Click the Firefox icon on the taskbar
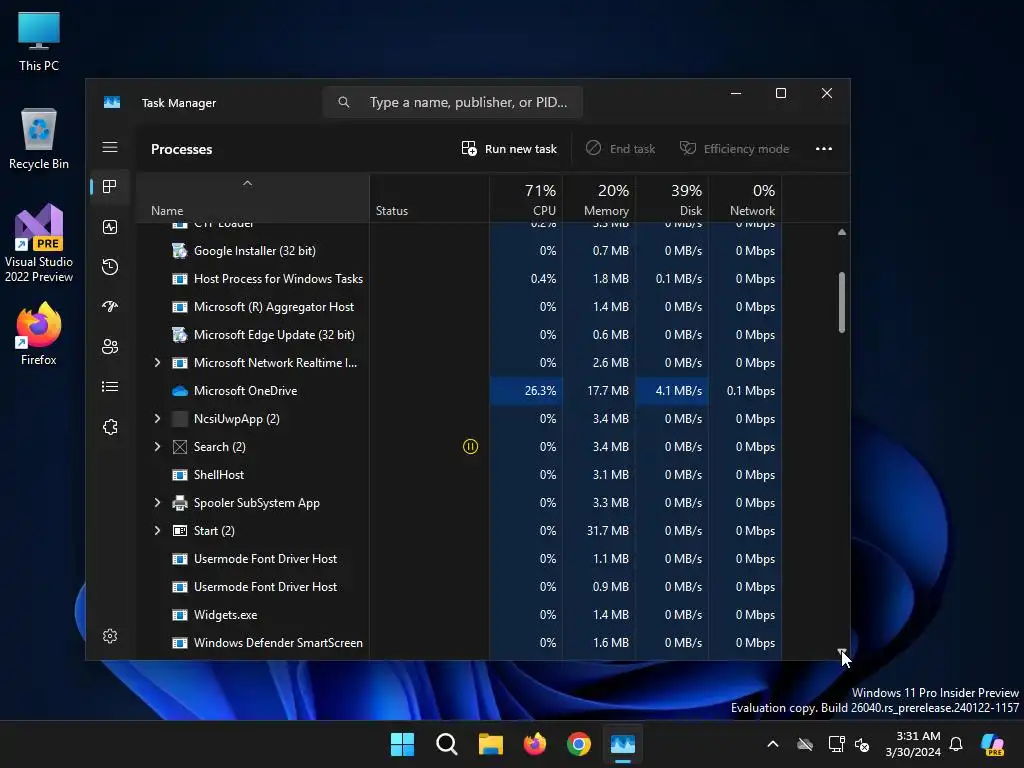1024x768 pixels. [x=535, y=744]
